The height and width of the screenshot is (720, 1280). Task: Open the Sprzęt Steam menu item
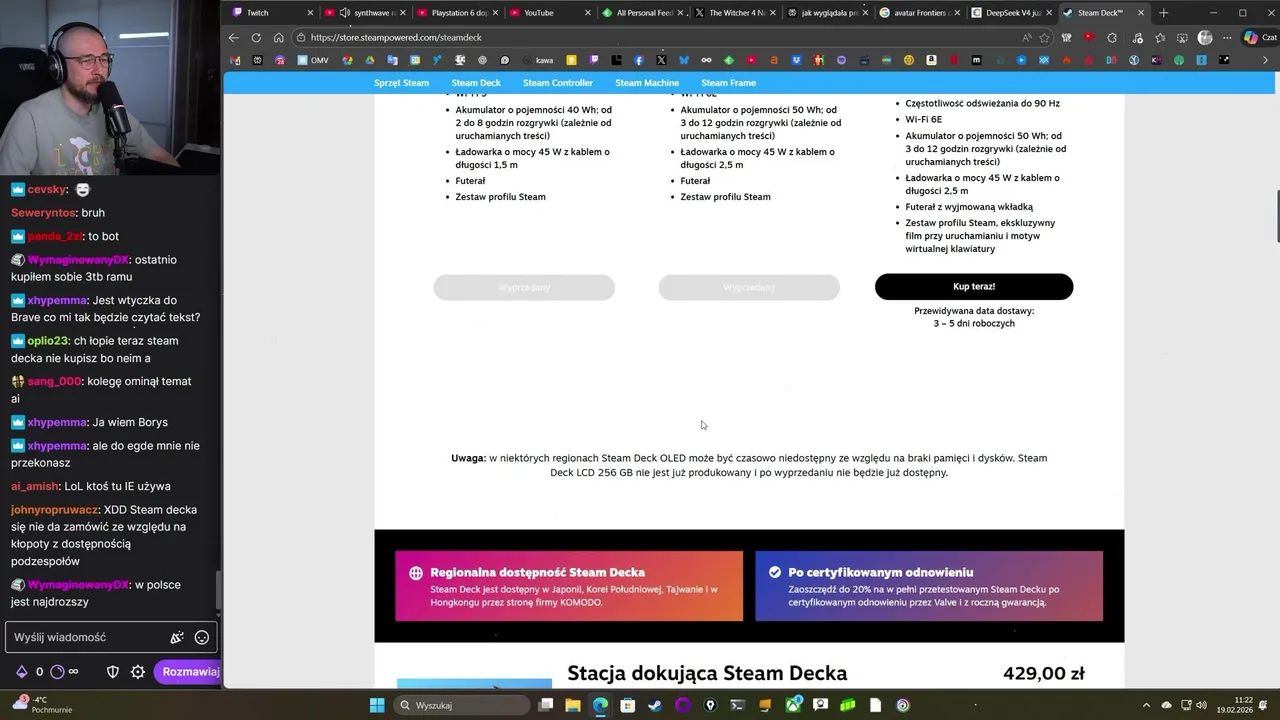pyautogui.click(x=401, y=83)
